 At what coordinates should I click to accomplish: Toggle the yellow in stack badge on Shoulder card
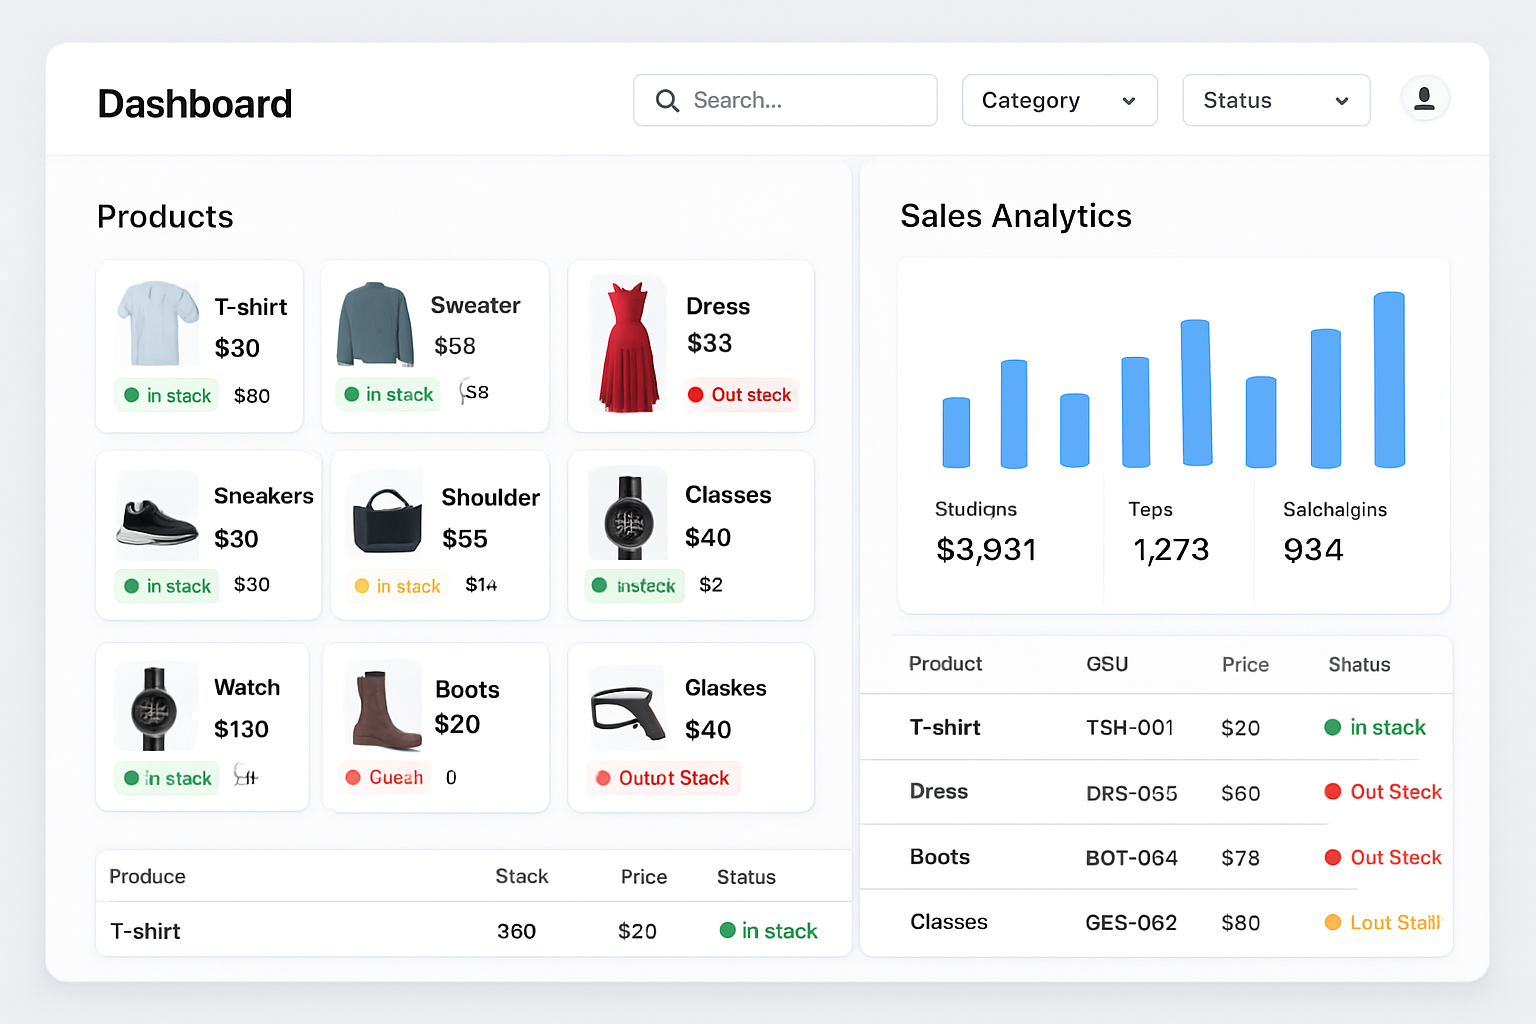pyautogui.click(x=398, y=586)
